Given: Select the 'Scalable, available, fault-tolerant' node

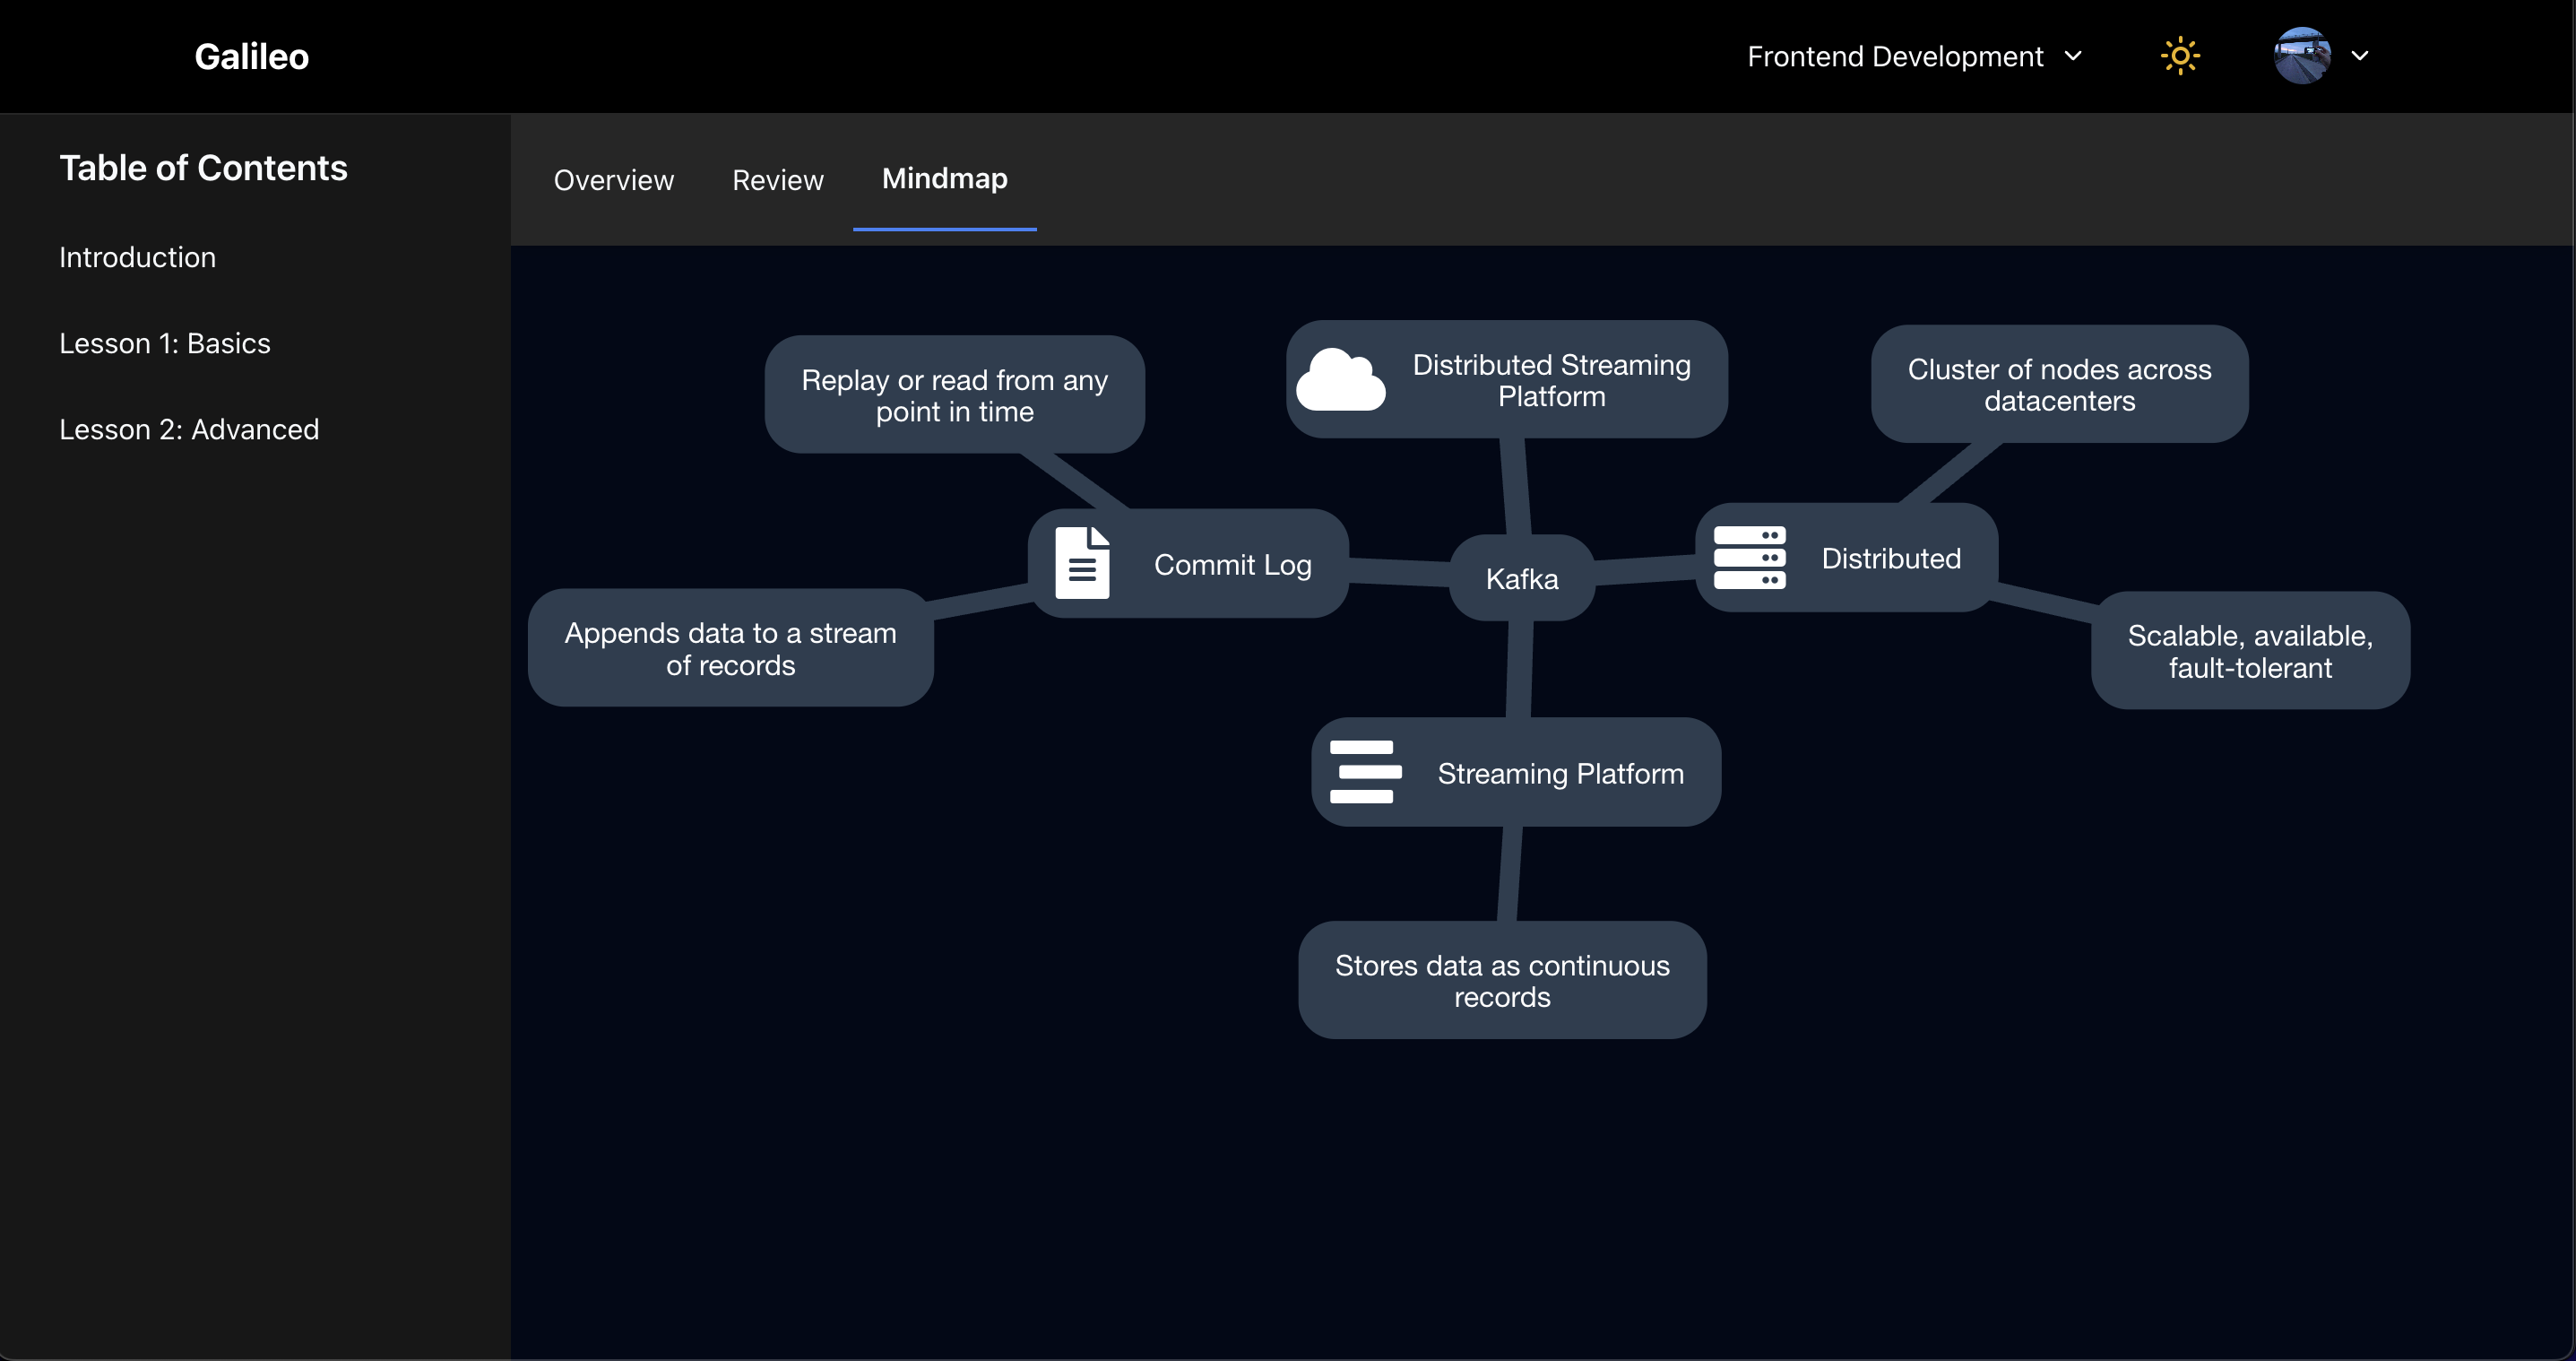Looking at the screenshot, I should pyautogui.click(x=2249, y=651).
